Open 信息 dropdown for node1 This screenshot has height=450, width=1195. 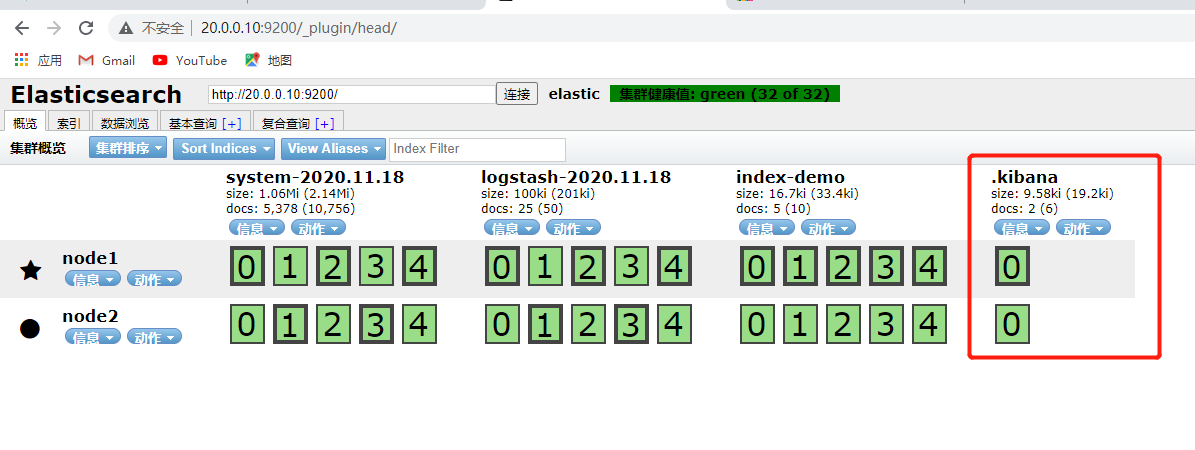click(93, 278)
